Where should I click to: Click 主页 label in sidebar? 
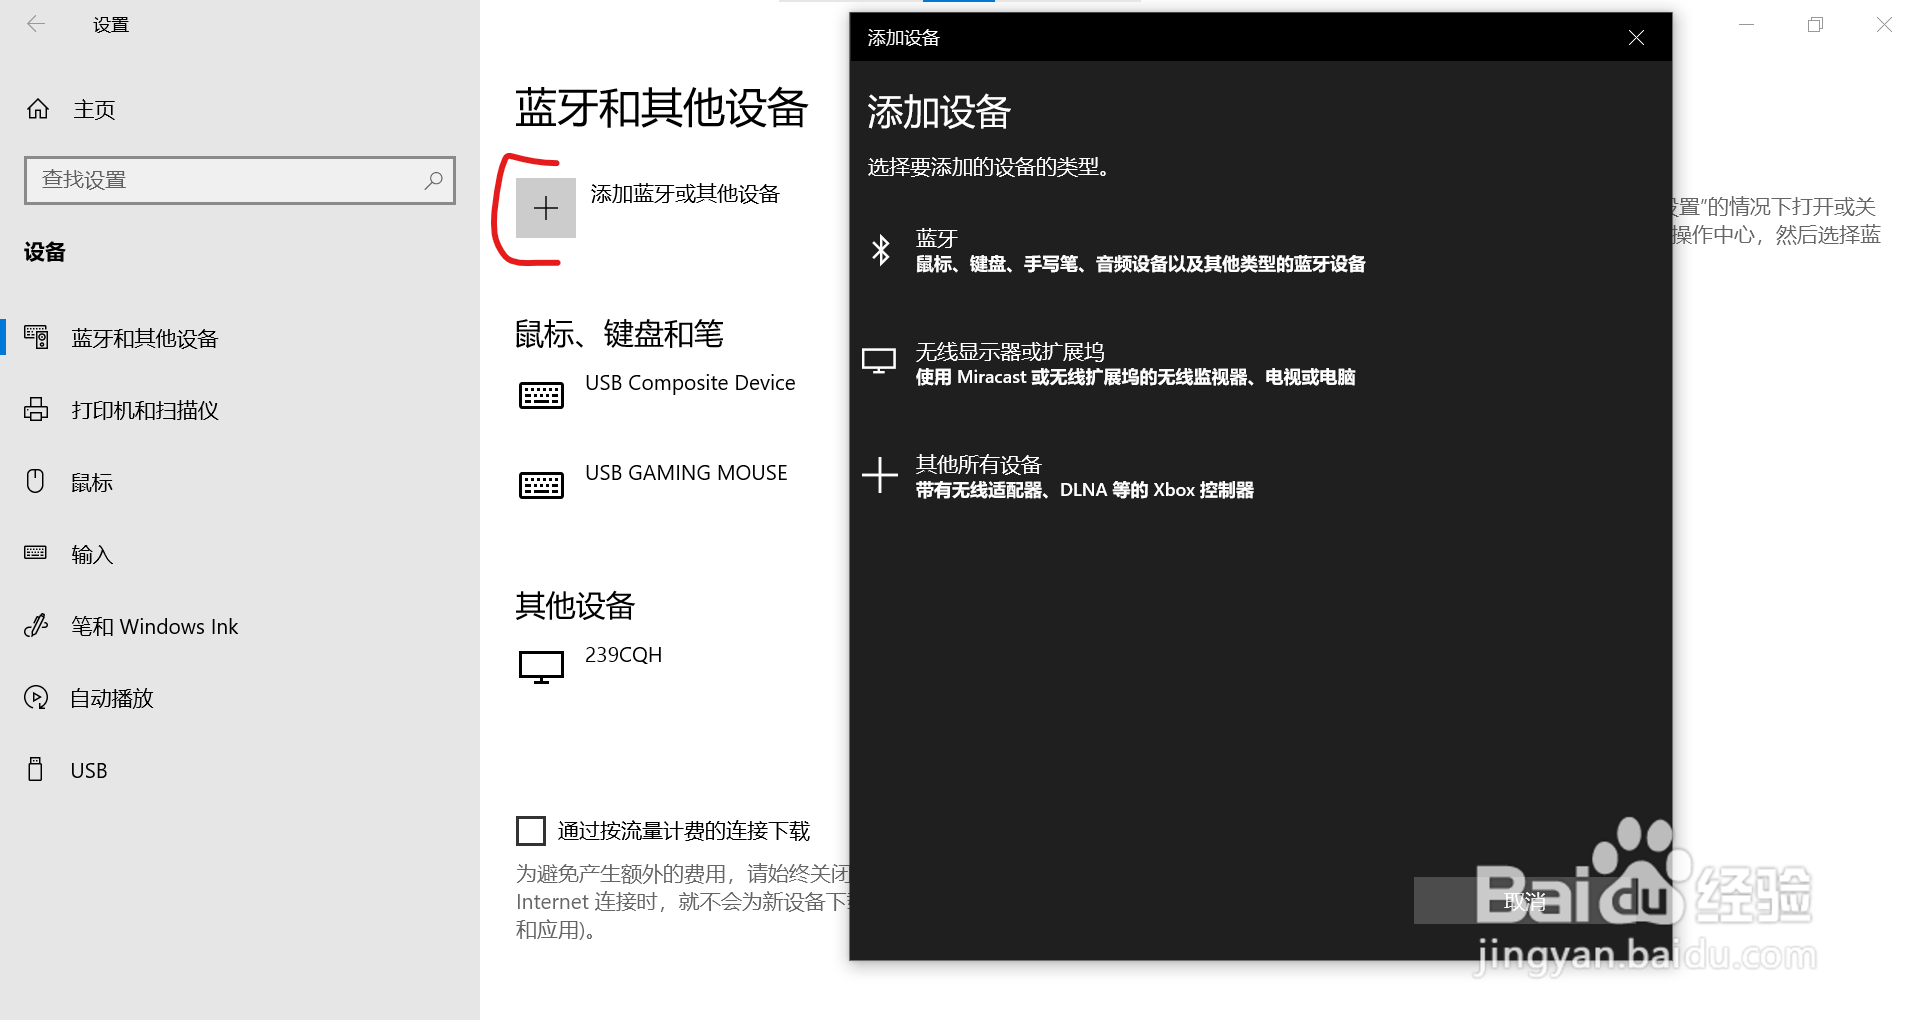[94, 110]
